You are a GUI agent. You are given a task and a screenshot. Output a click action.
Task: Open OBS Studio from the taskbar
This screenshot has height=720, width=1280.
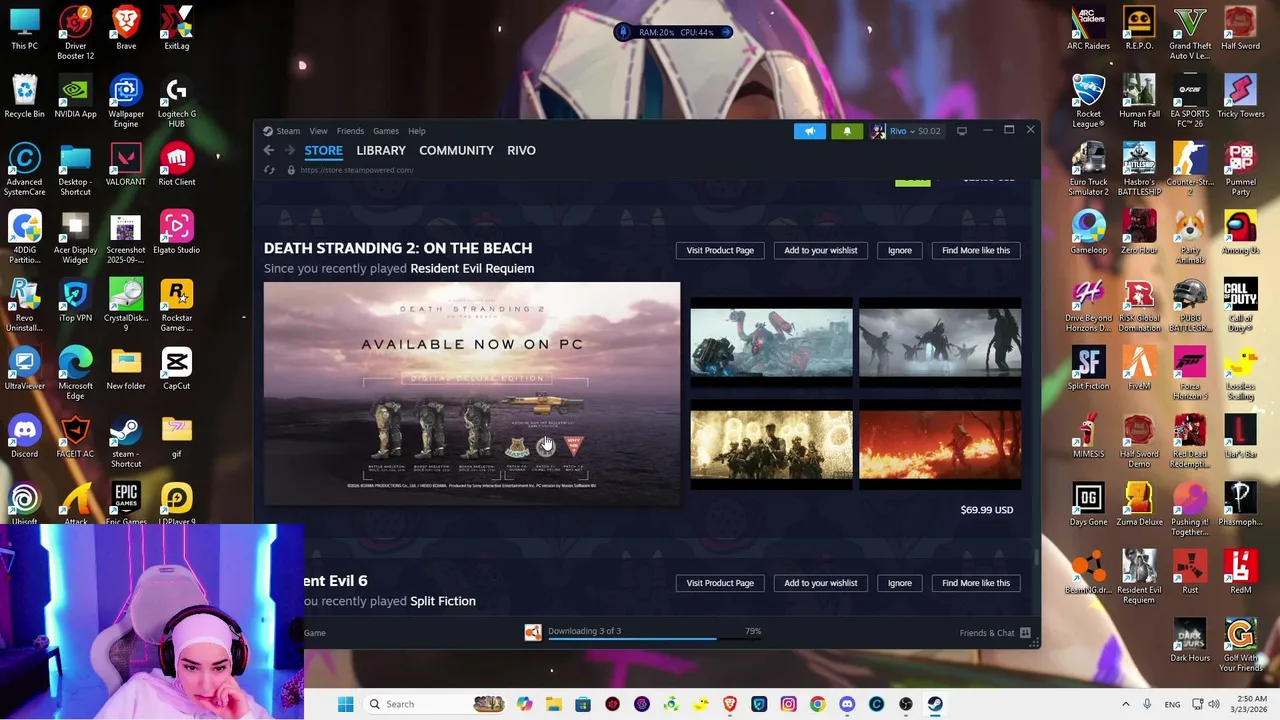906,704
